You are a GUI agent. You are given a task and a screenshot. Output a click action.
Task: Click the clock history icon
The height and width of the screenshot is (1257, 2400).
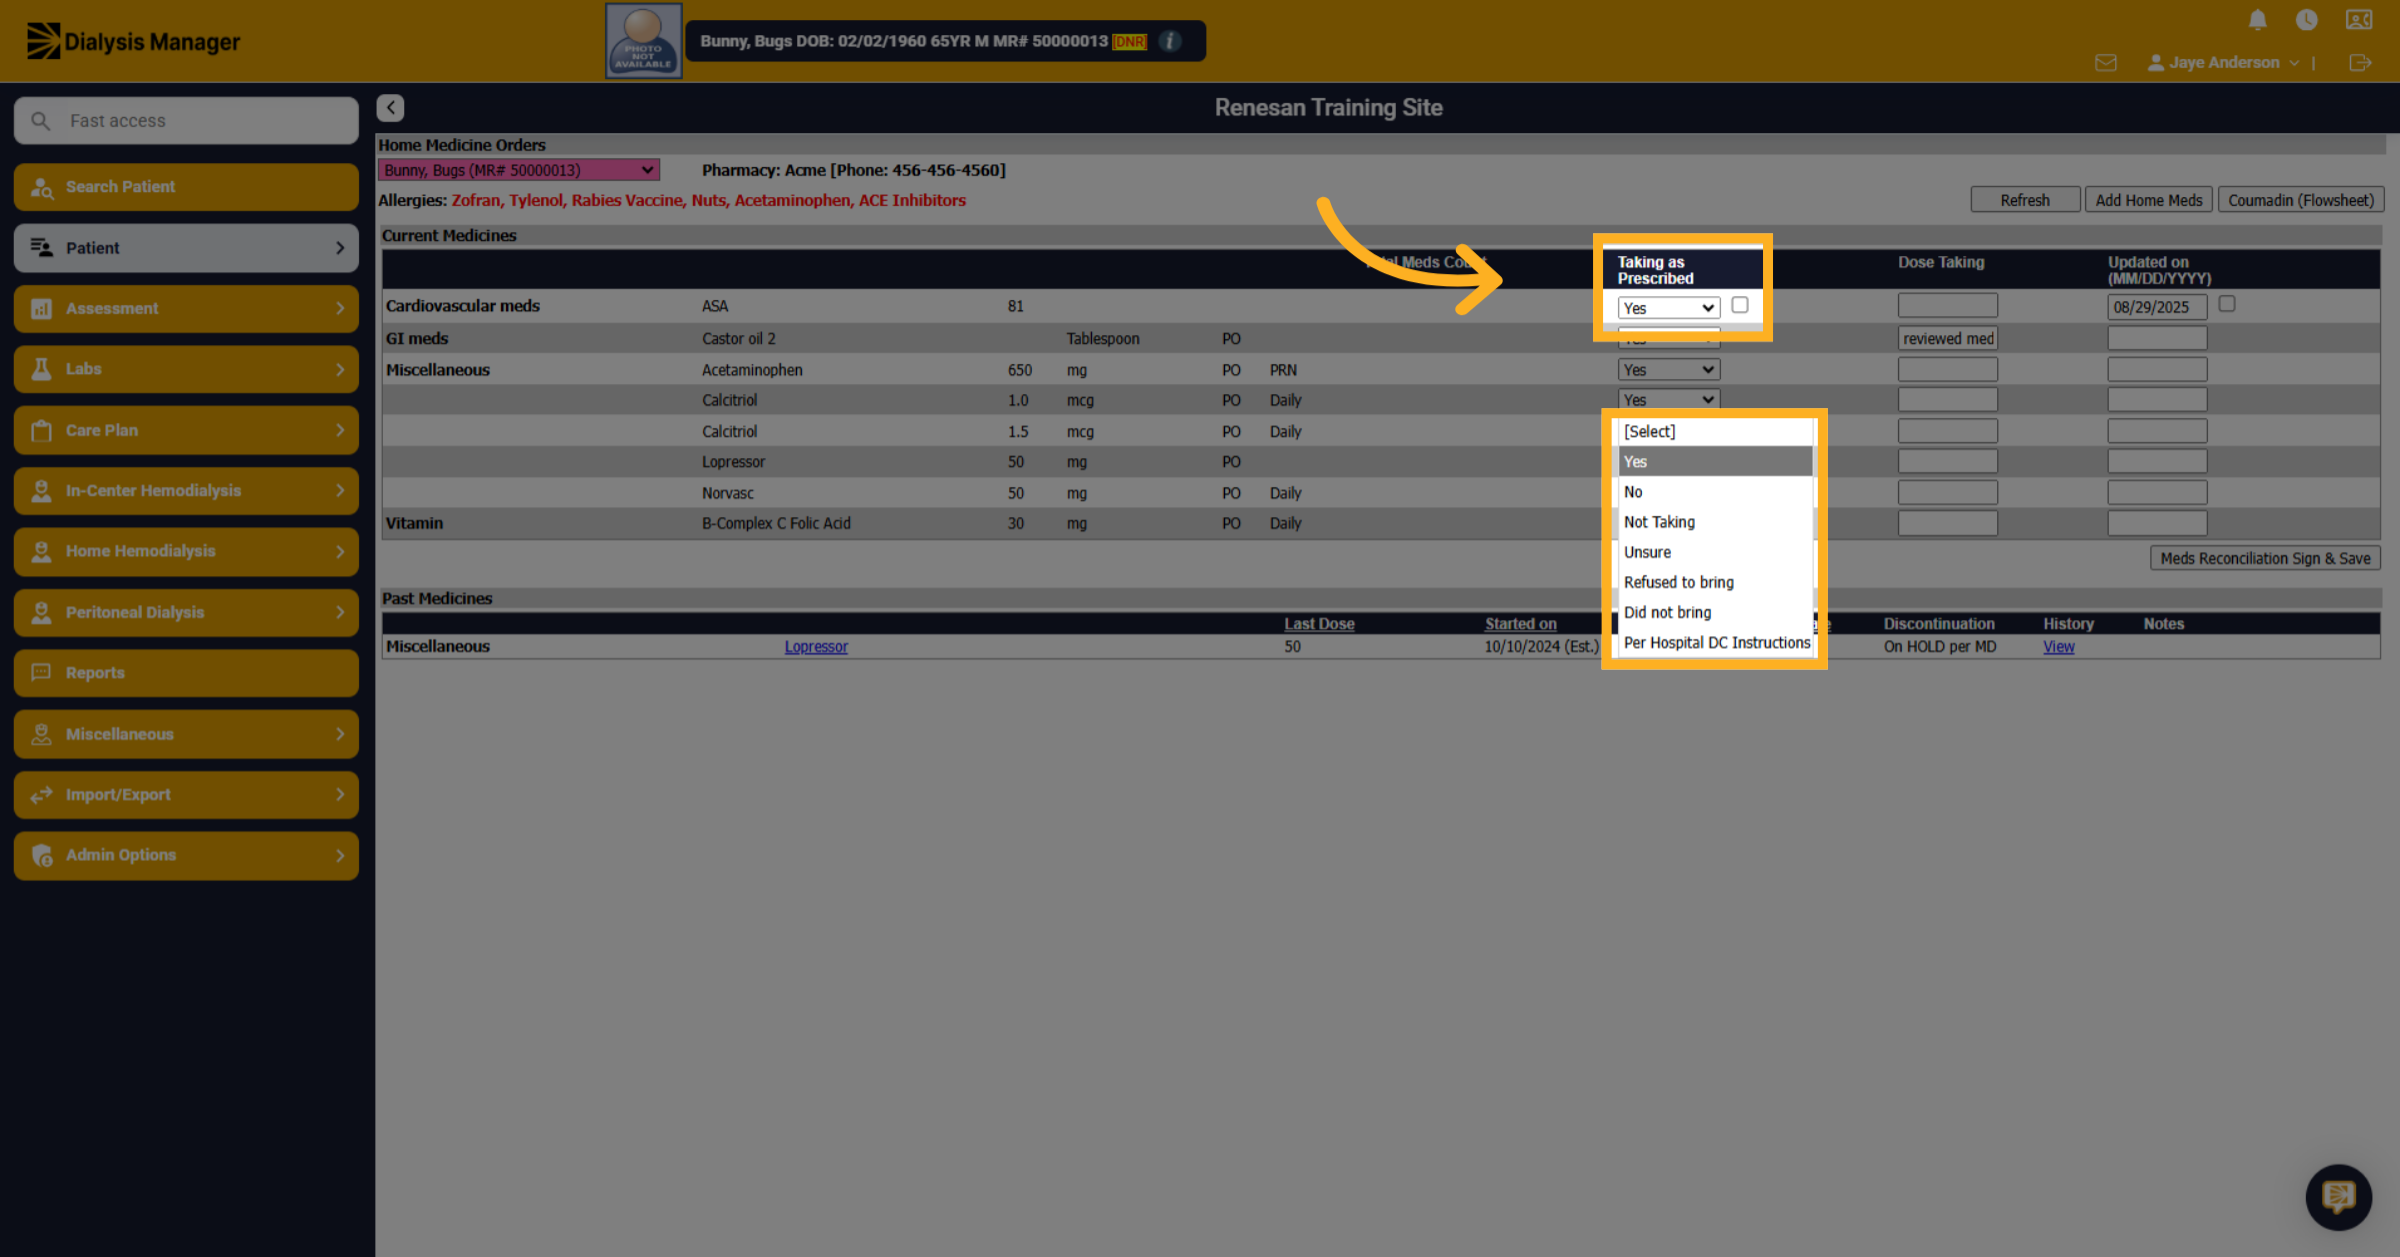click(2306, 20)
